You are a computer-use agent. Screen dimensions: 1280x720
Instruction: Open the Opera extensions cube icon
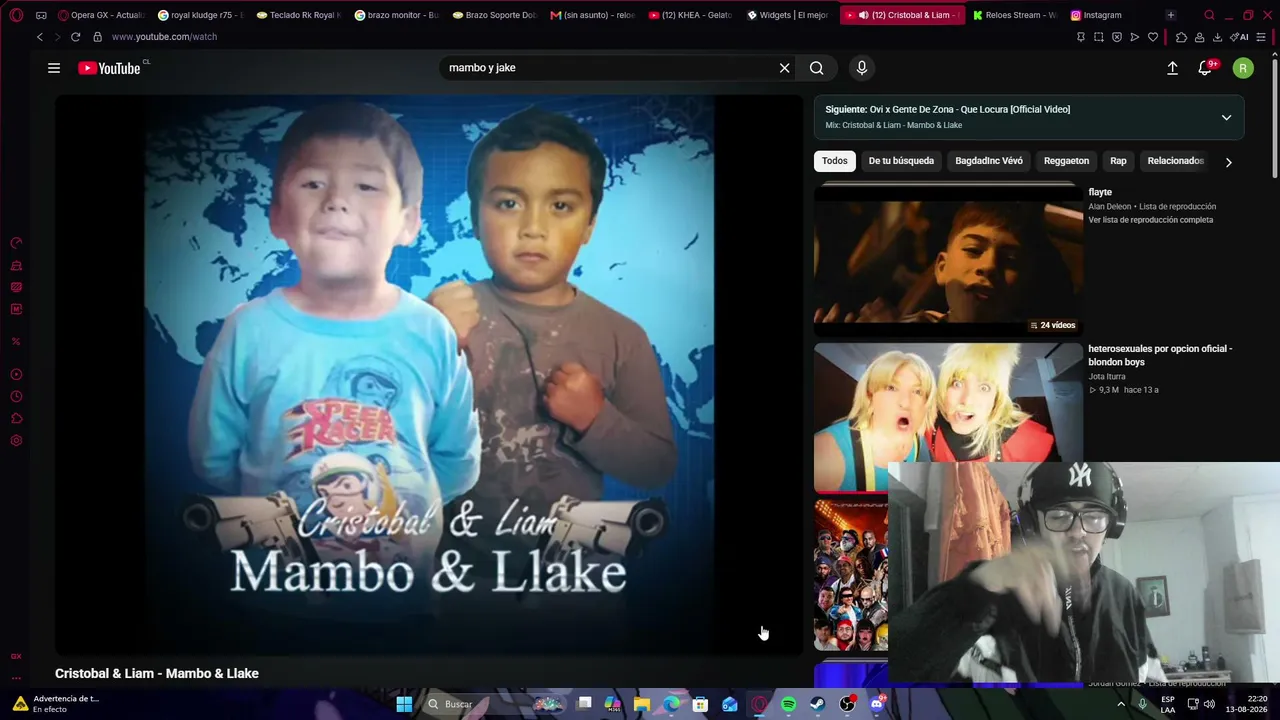1181,37
